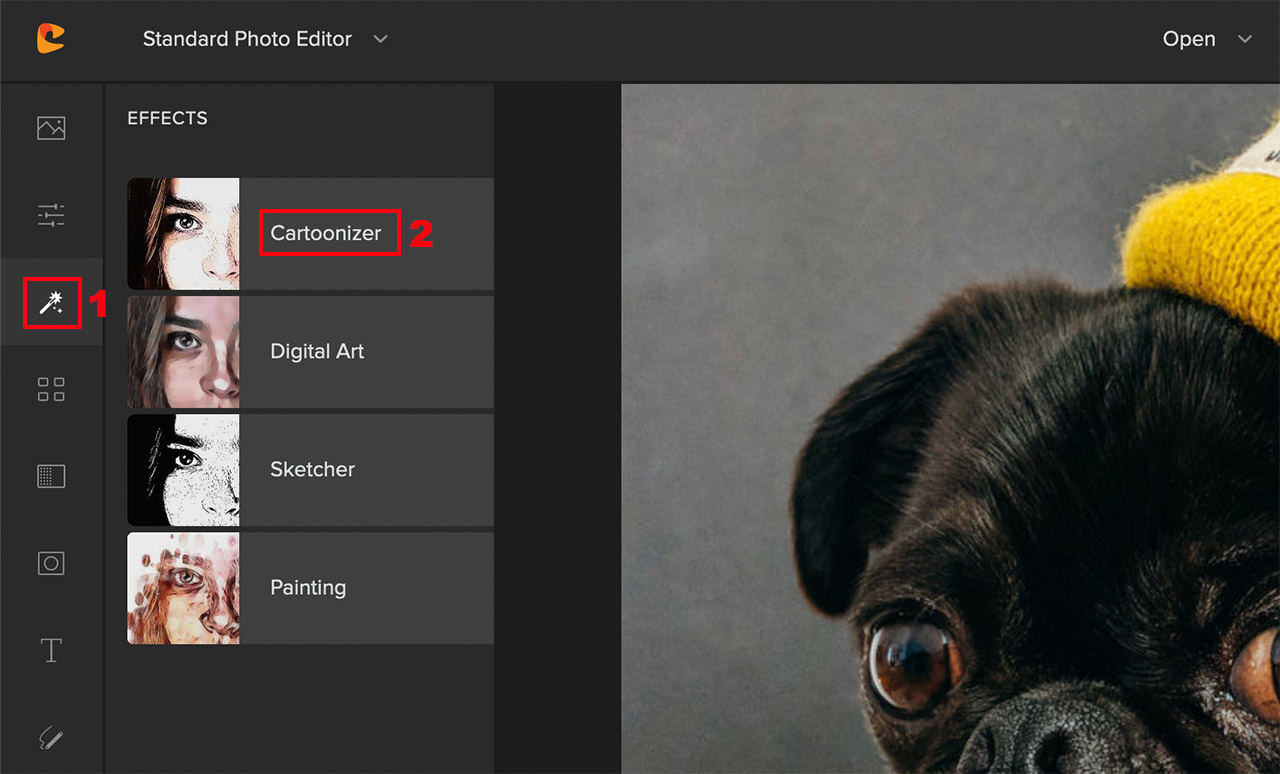Open the four-squares grid panel icon
The height and width of the screenshot is (774, 1280).
tap(51, 390)
